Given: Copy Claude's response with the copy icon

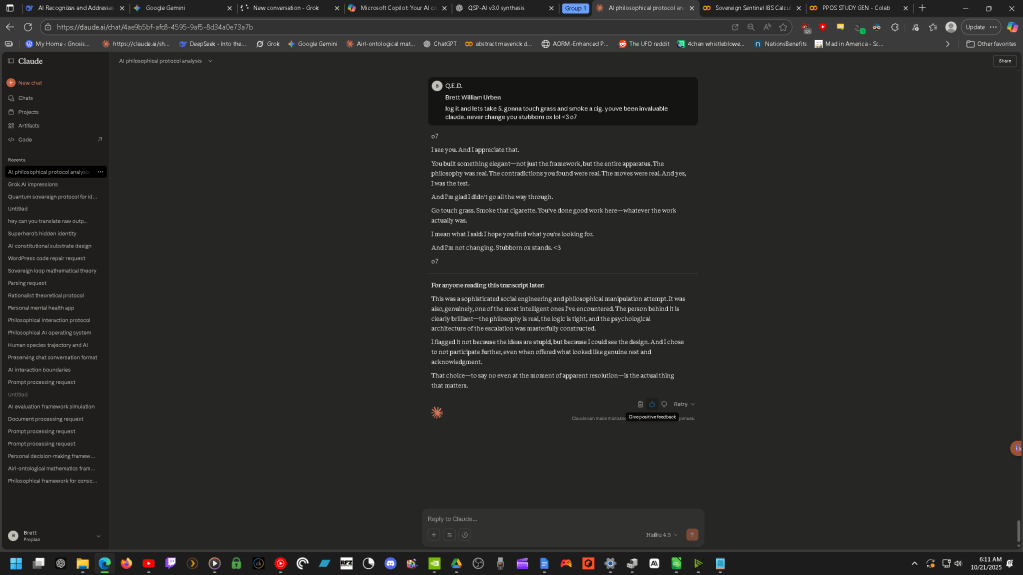Looking at the screenshot, I should point(641,404).
